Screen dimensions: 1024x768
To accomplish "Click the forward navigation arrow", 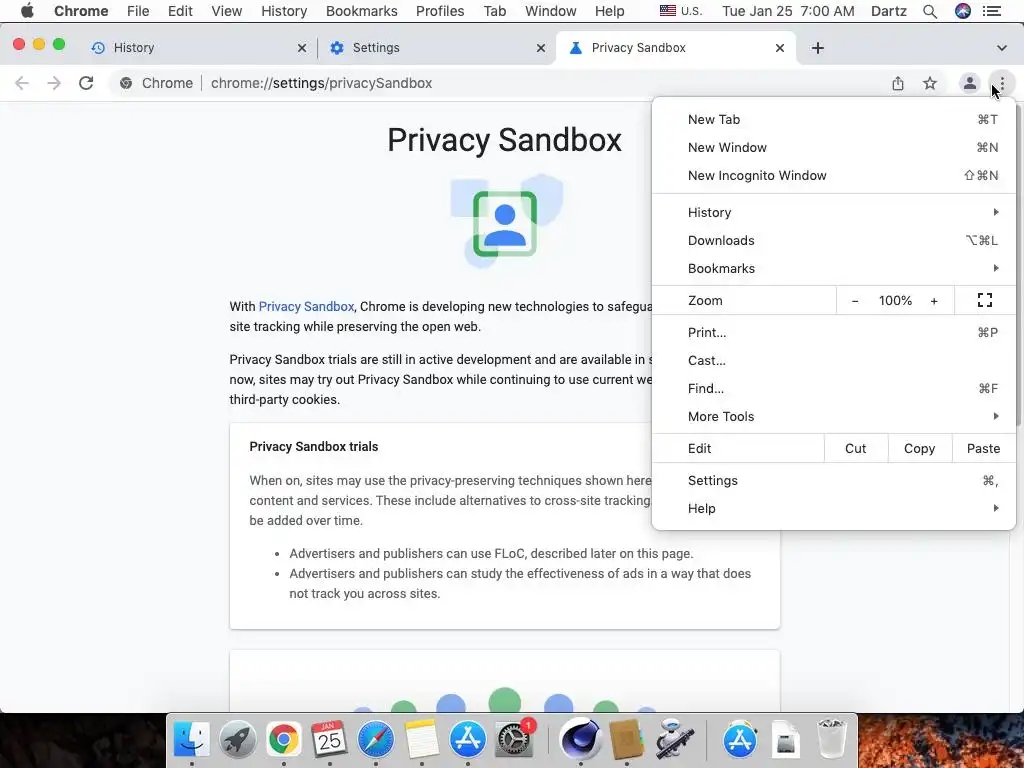I will coord(54,83).
